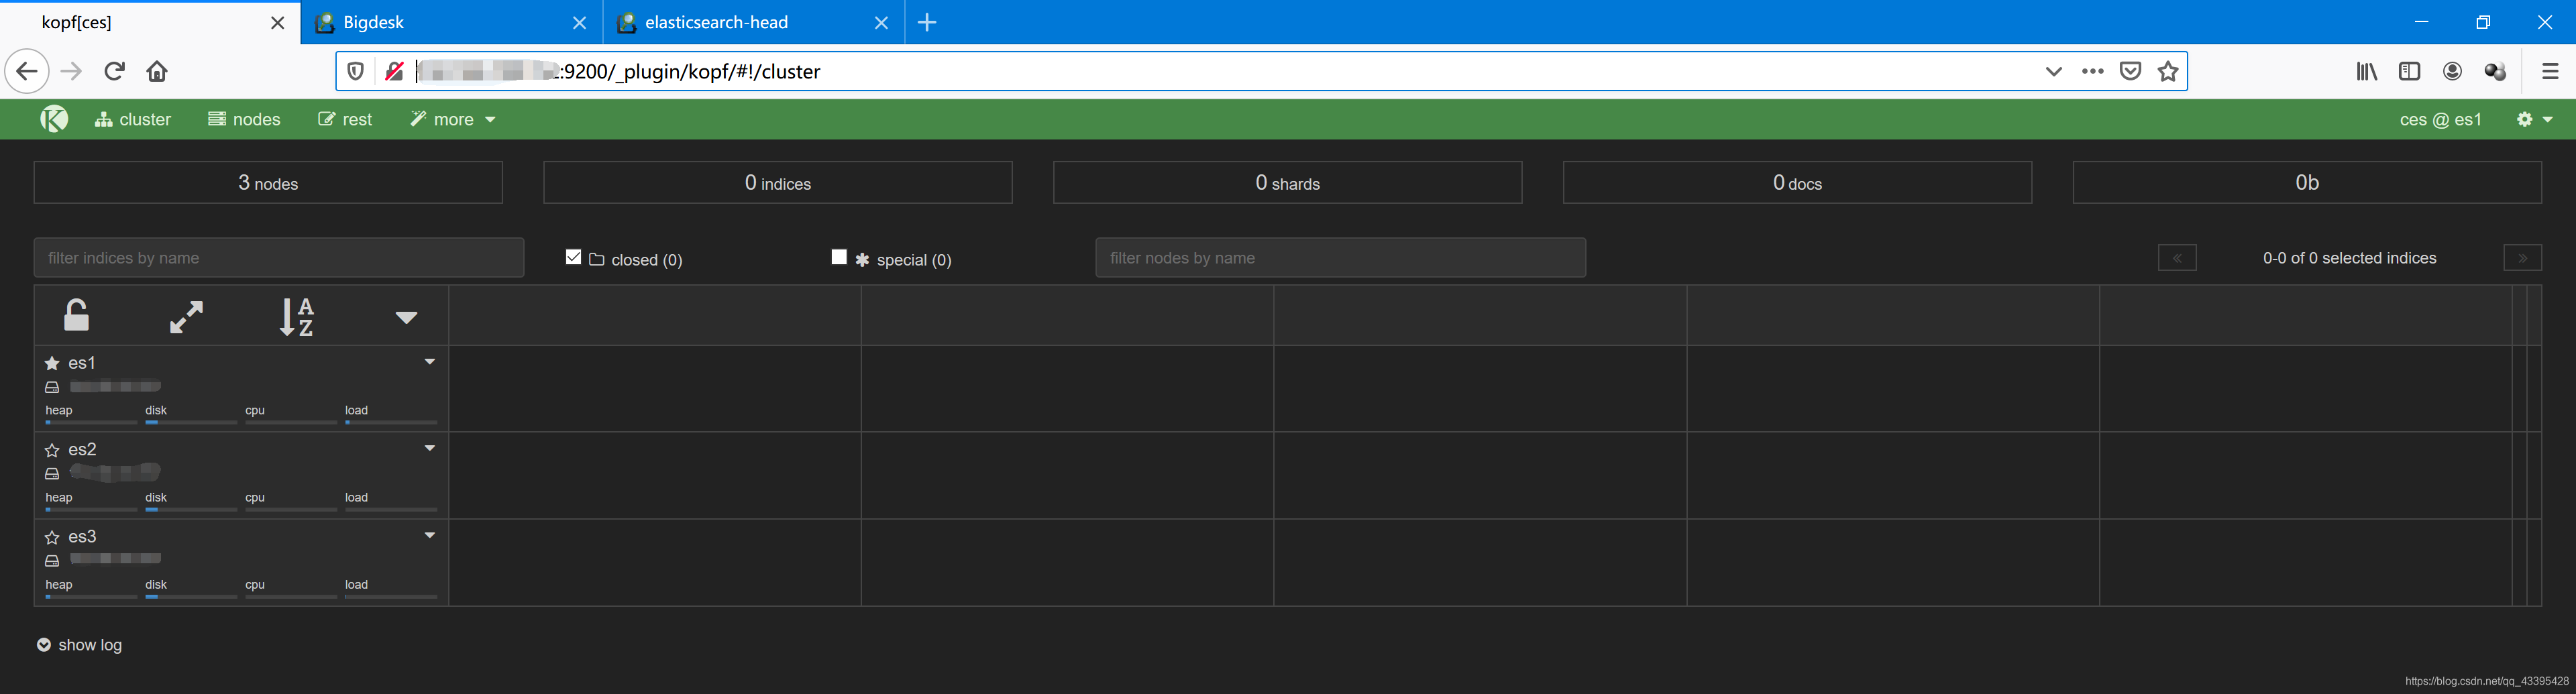The image size is (2576, 694).
Task: Click the es3 cpu usage bar
Action: 291,596
